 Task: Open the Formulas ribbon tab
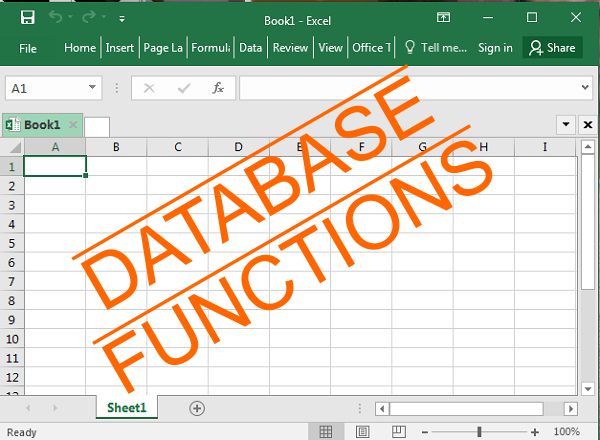(210, 48)
